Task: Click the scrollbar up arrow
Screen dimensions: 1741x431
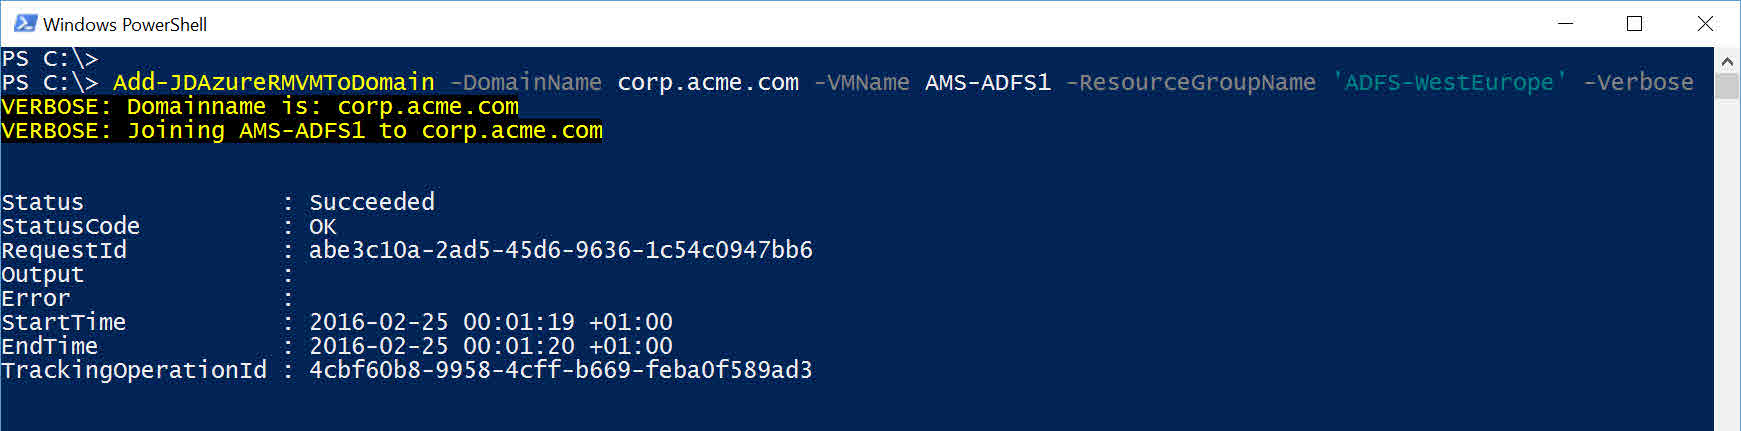Action: coord(1727,61)
